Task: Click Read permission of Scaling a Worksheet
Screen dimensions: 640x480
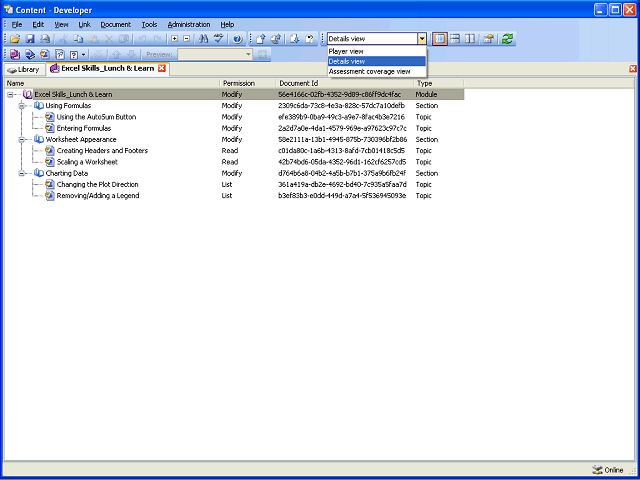Action: click(x=230, y=162)
